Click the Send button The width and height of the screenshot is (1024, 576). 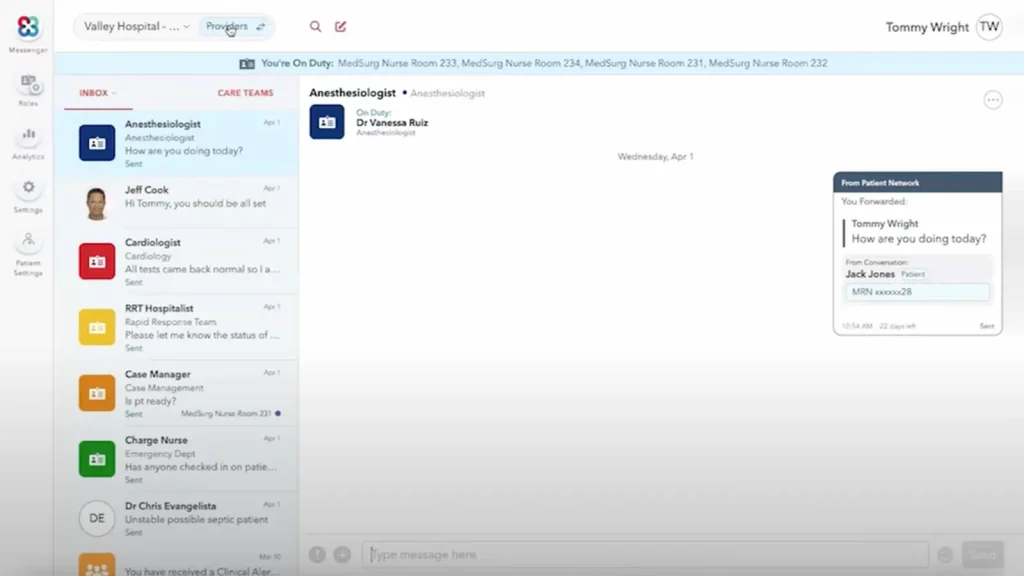pos(982,555)
